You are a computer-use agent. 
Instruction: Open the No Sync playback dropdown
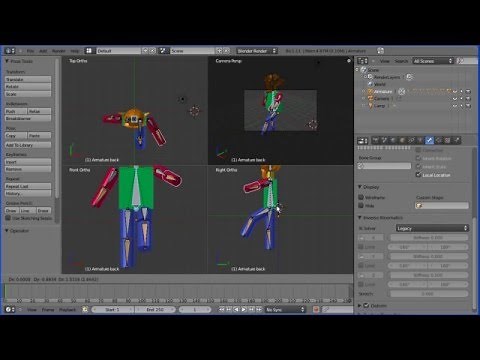coord(285,310)
